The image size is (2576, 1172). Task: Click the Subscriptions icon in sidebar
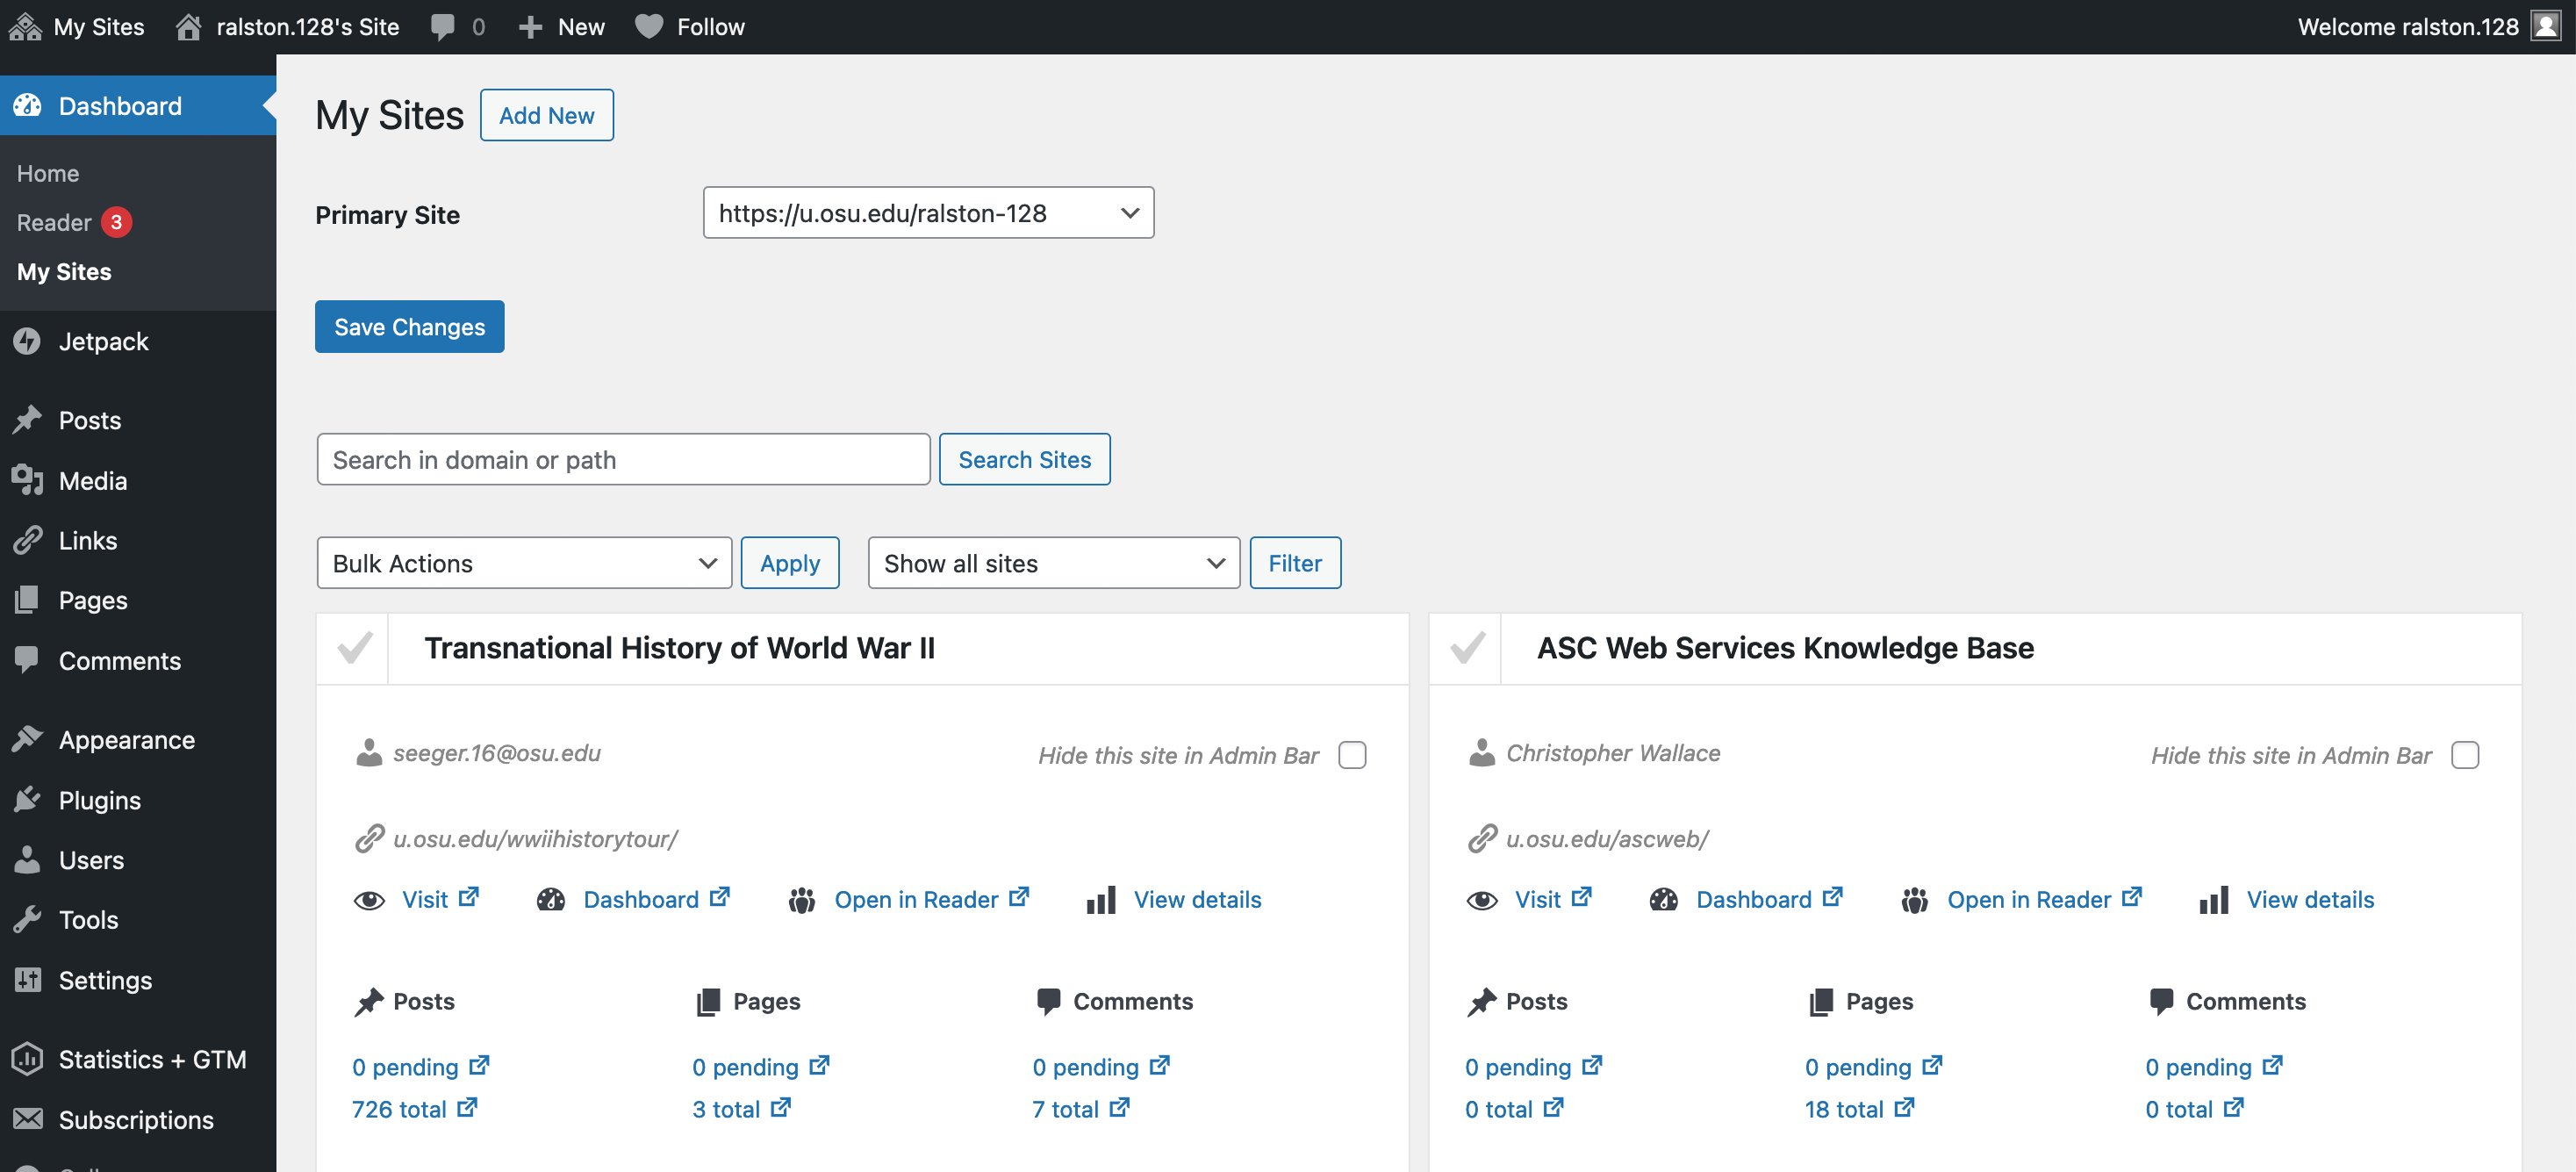click(x=28, y=1118)
